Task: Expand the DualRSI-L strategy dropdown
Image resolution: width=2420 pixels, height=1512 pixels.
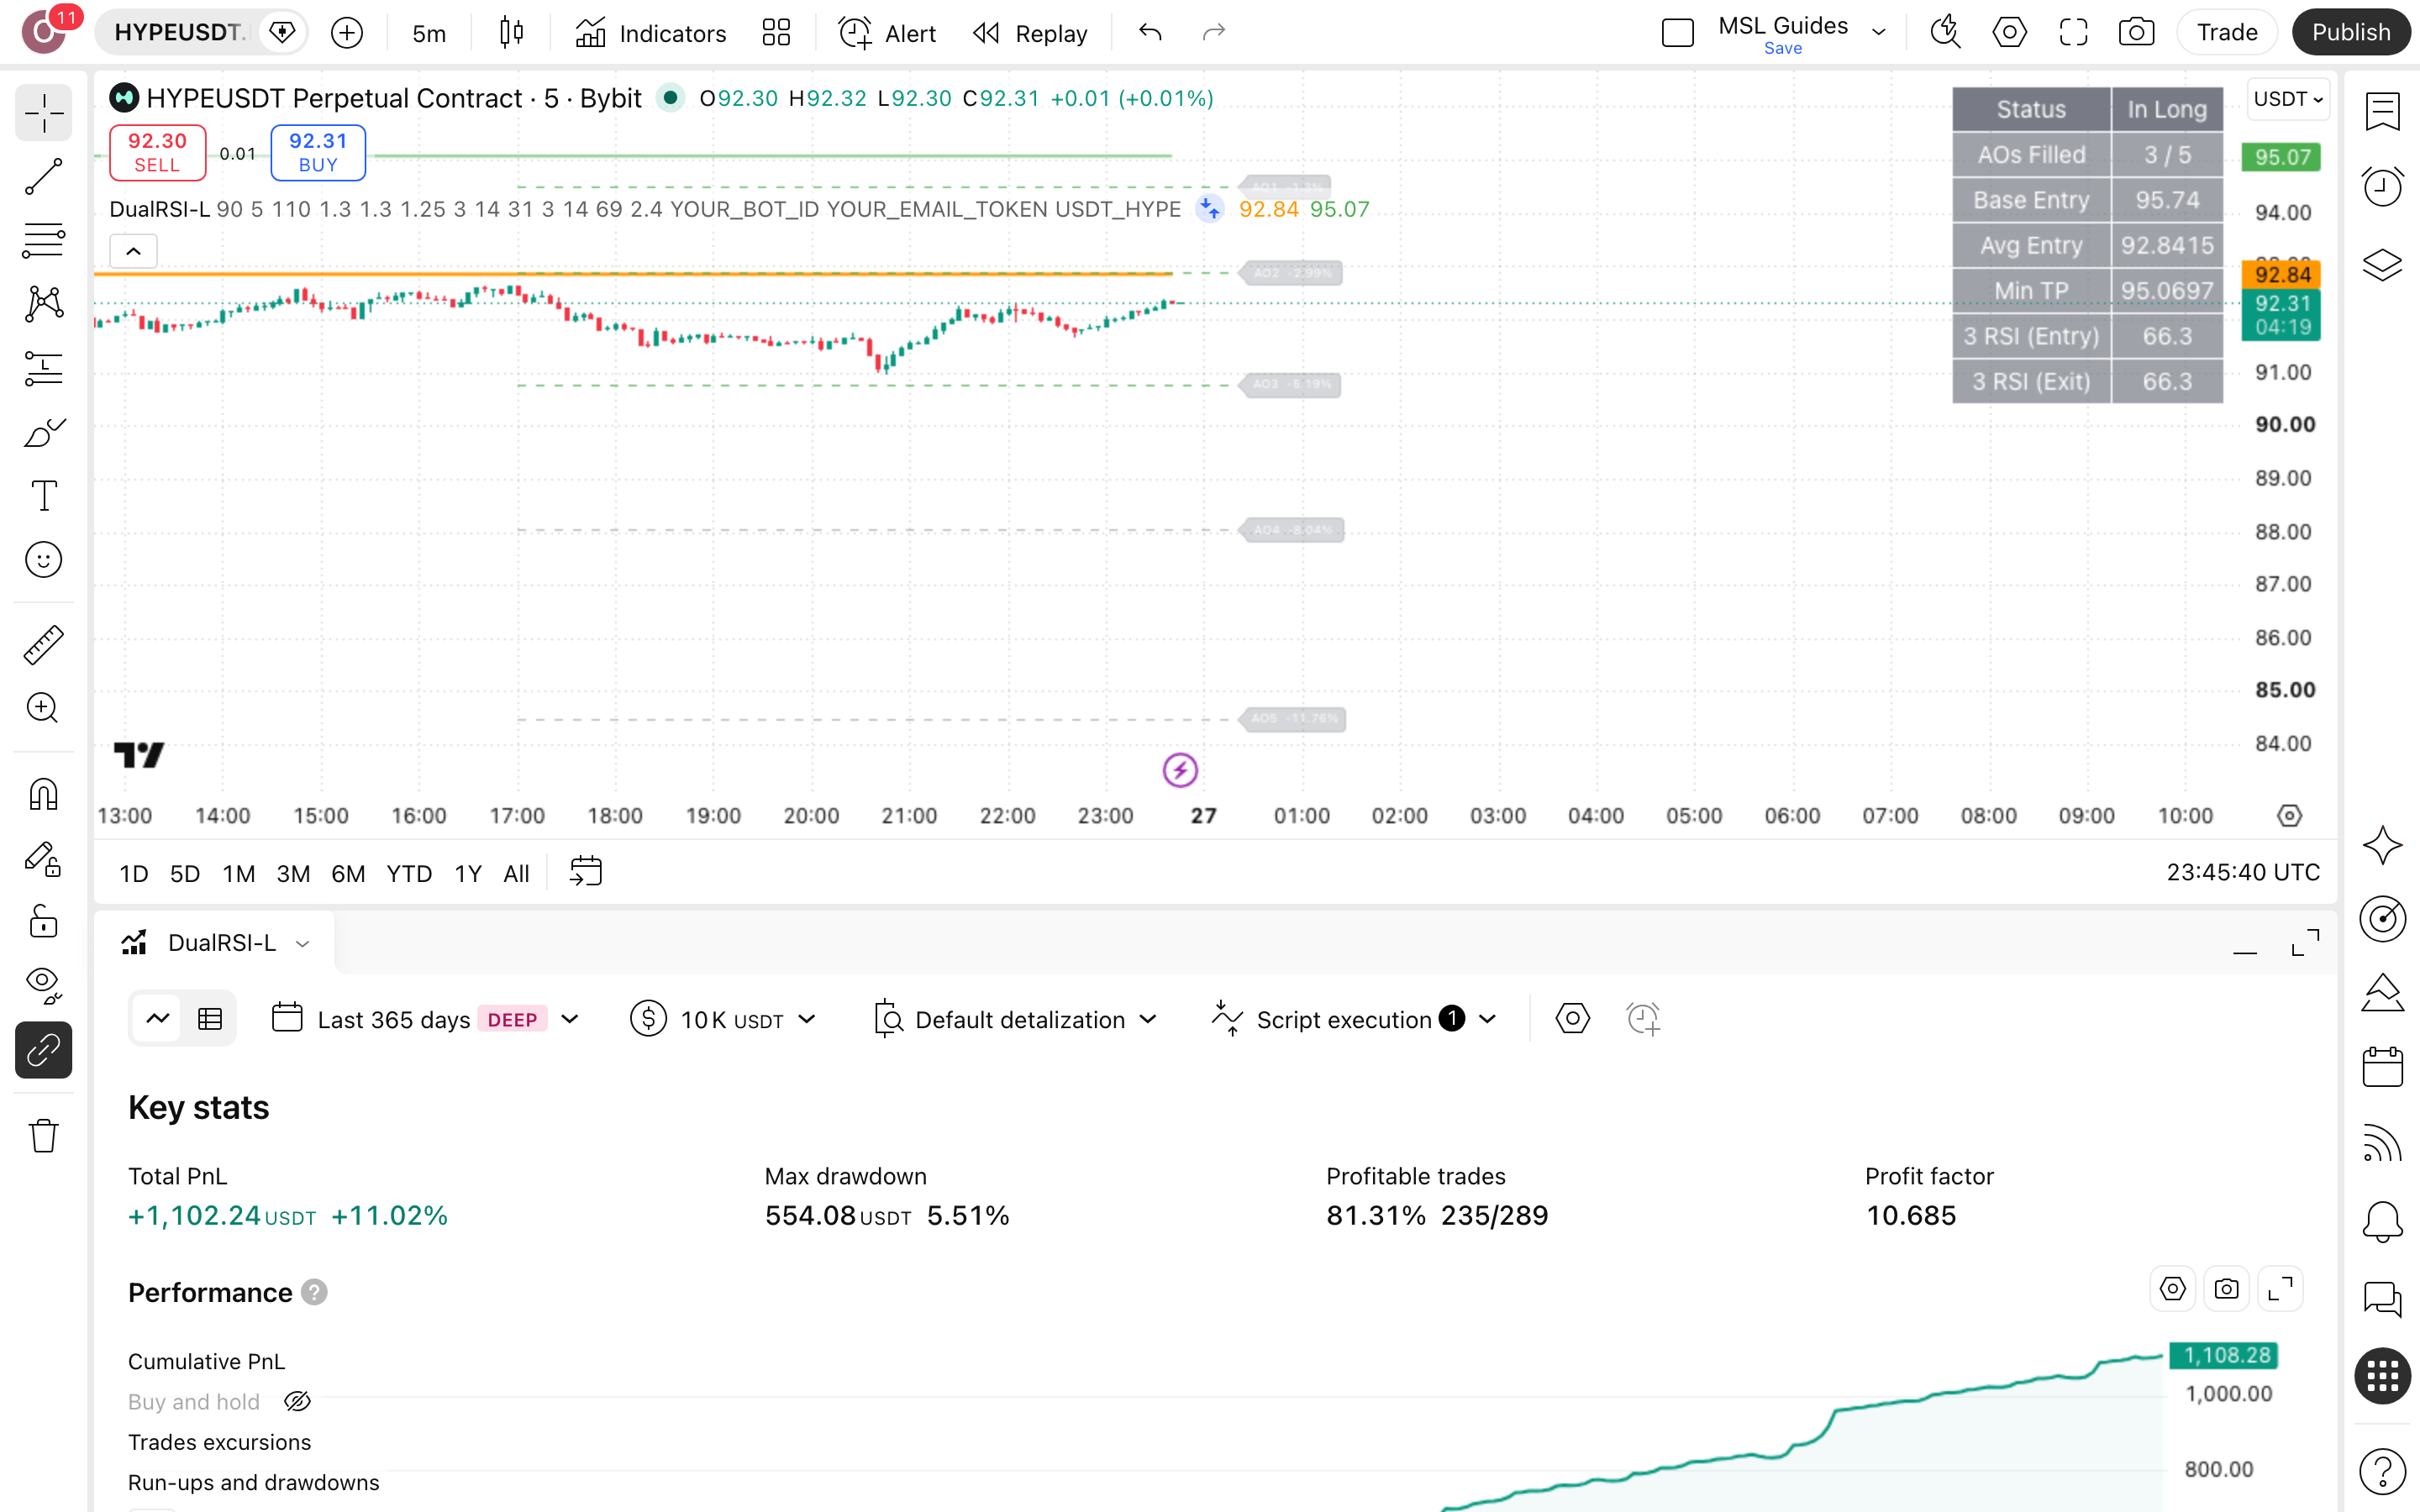Action: click(303, 943)
